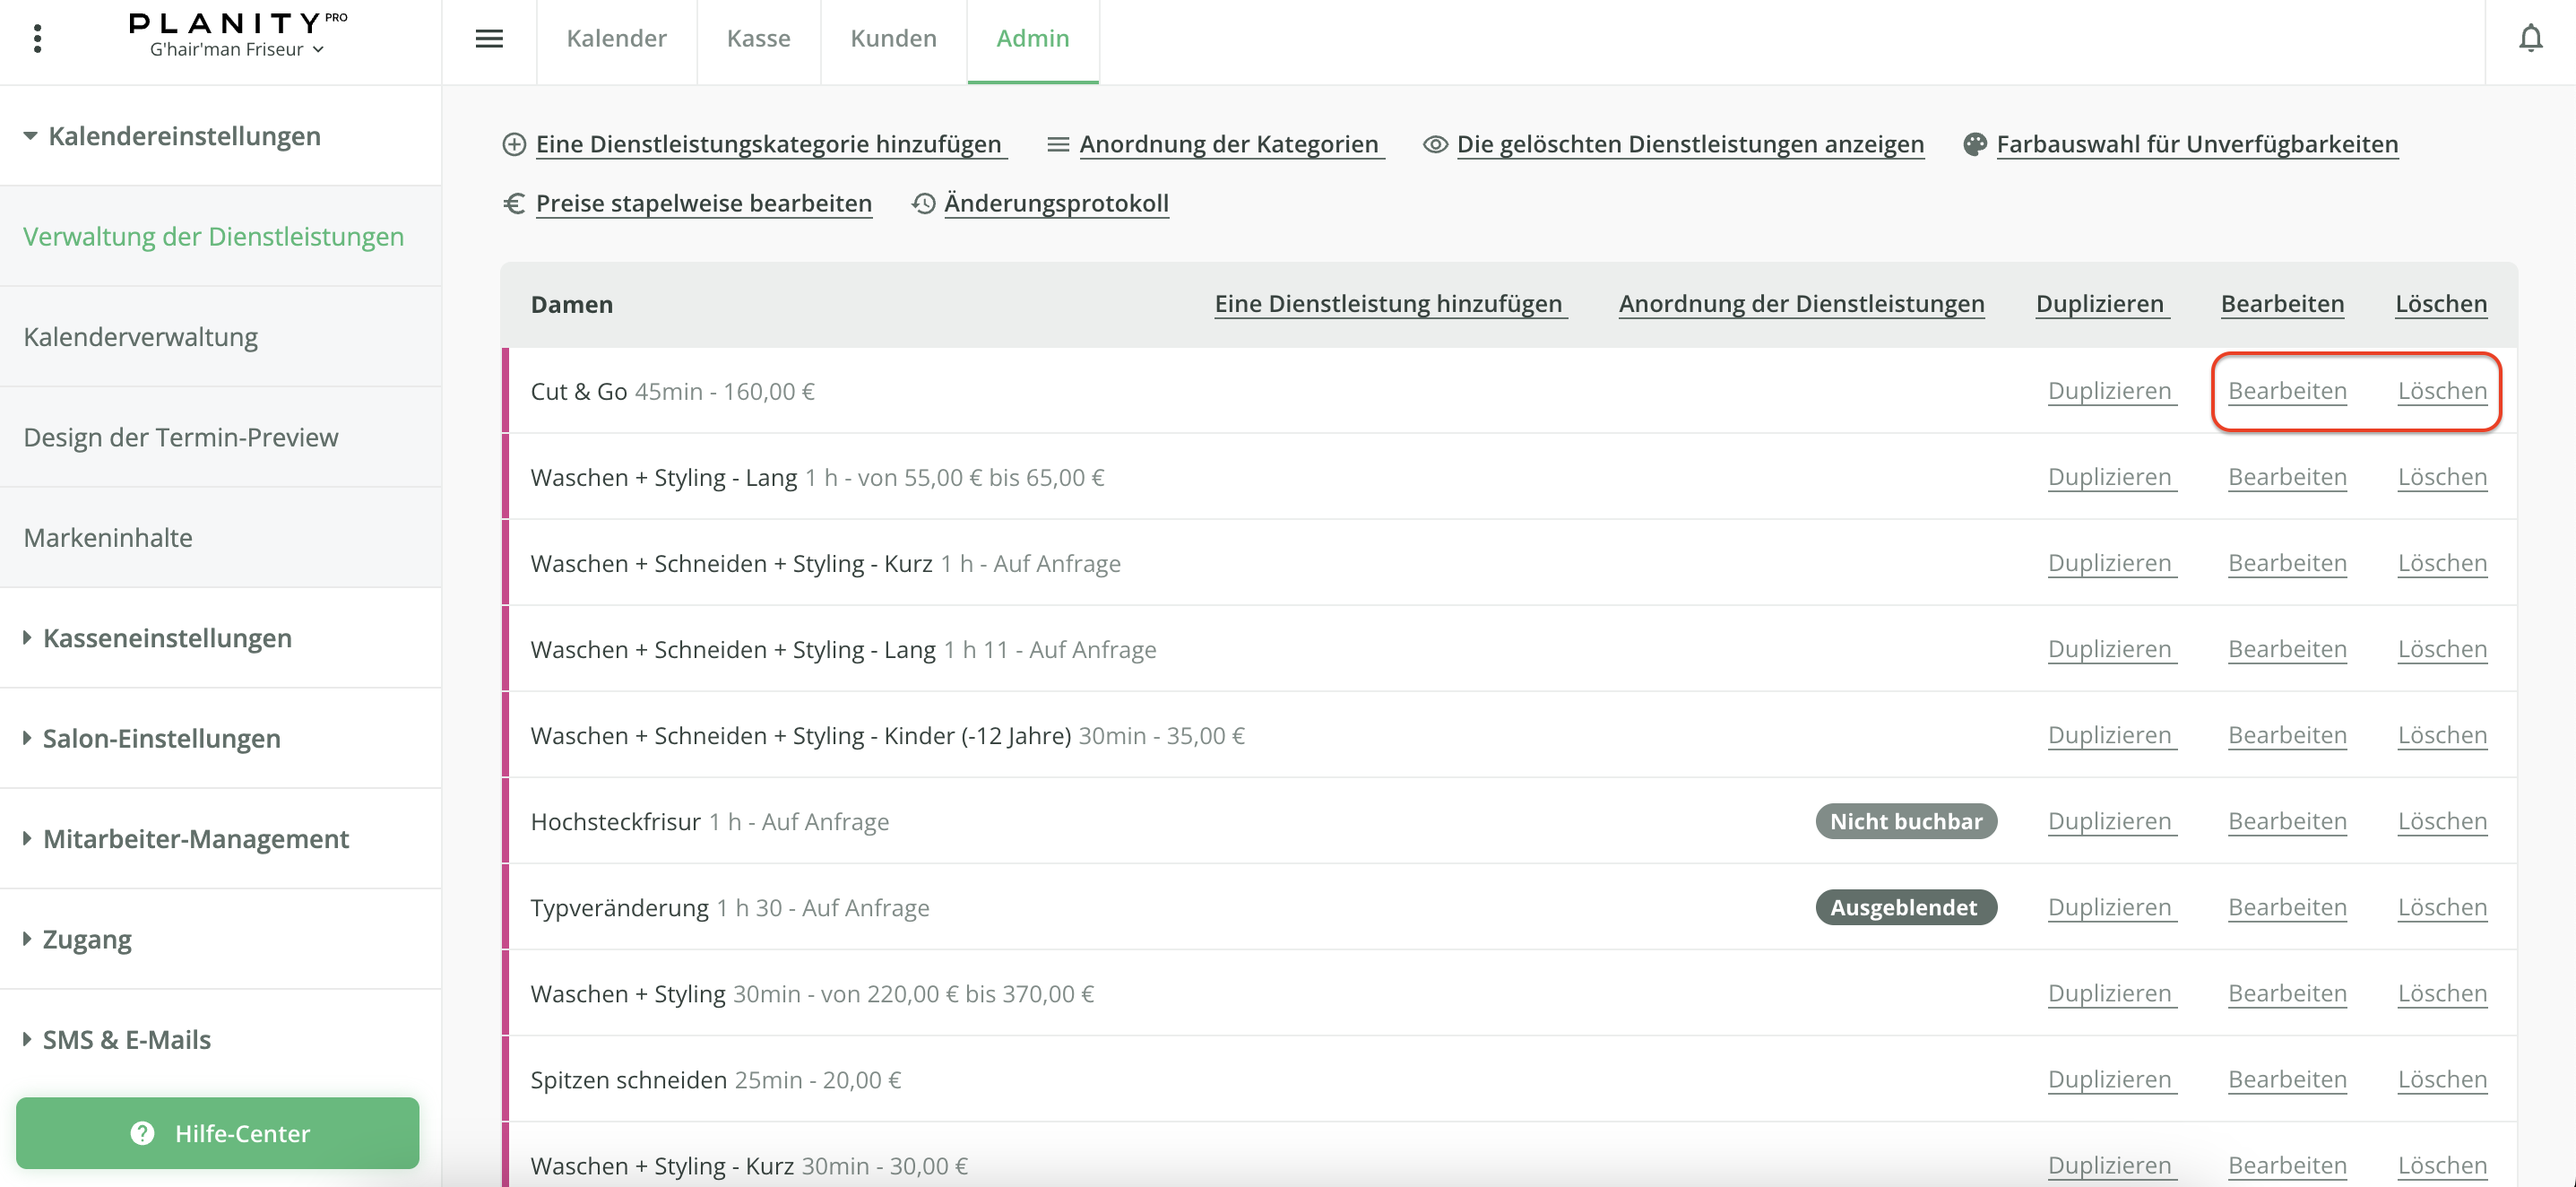Show deleted services via the eye icon

(x=1435, y=144)
